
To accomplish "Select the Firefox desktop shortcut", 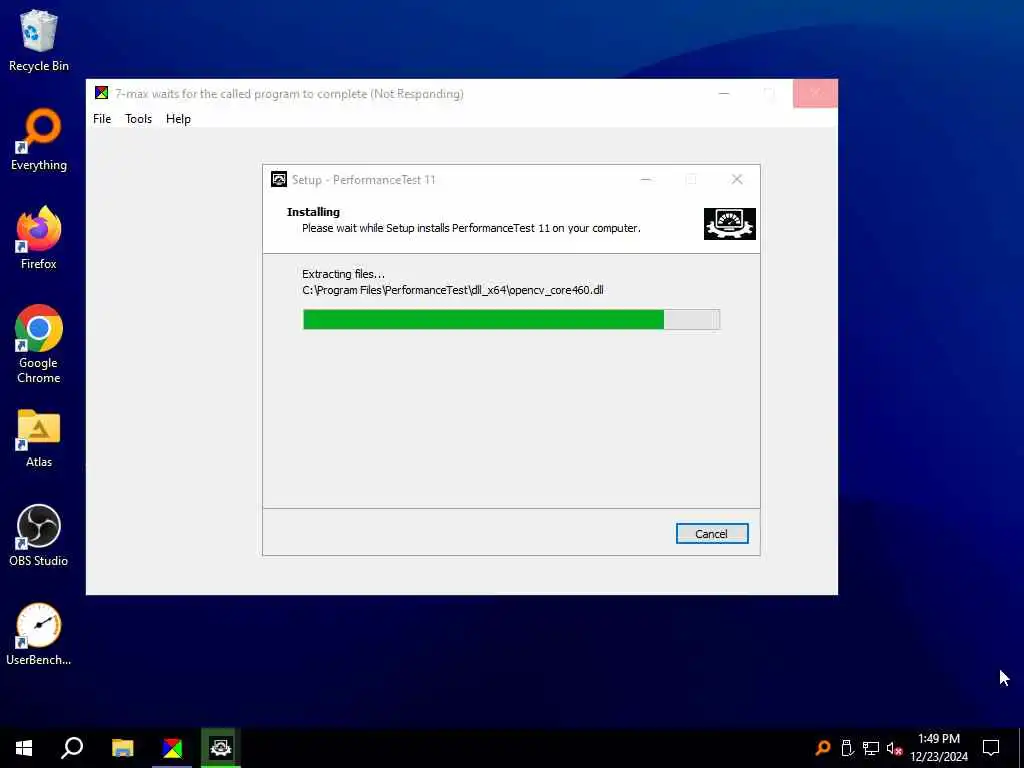I will (39, 238).
